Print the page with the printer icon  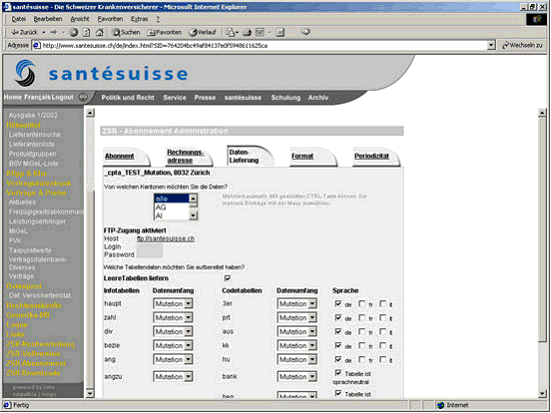tap(247, 32)
